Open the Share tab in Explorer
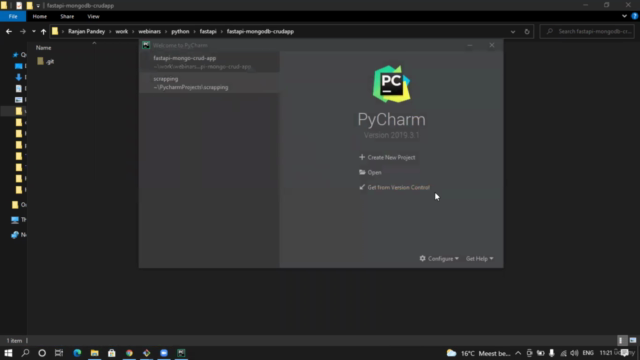This screenshot has width=640, height=360. pos(67,16)
